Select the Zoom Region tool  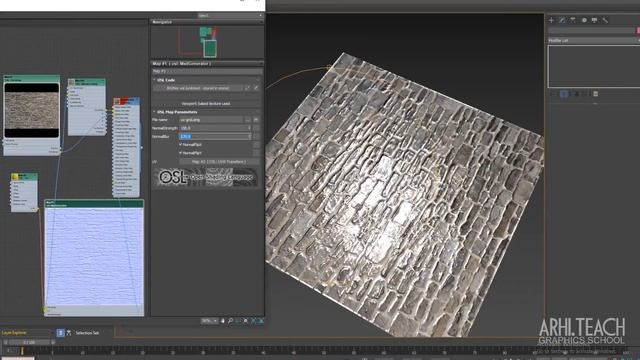(238, 321)
